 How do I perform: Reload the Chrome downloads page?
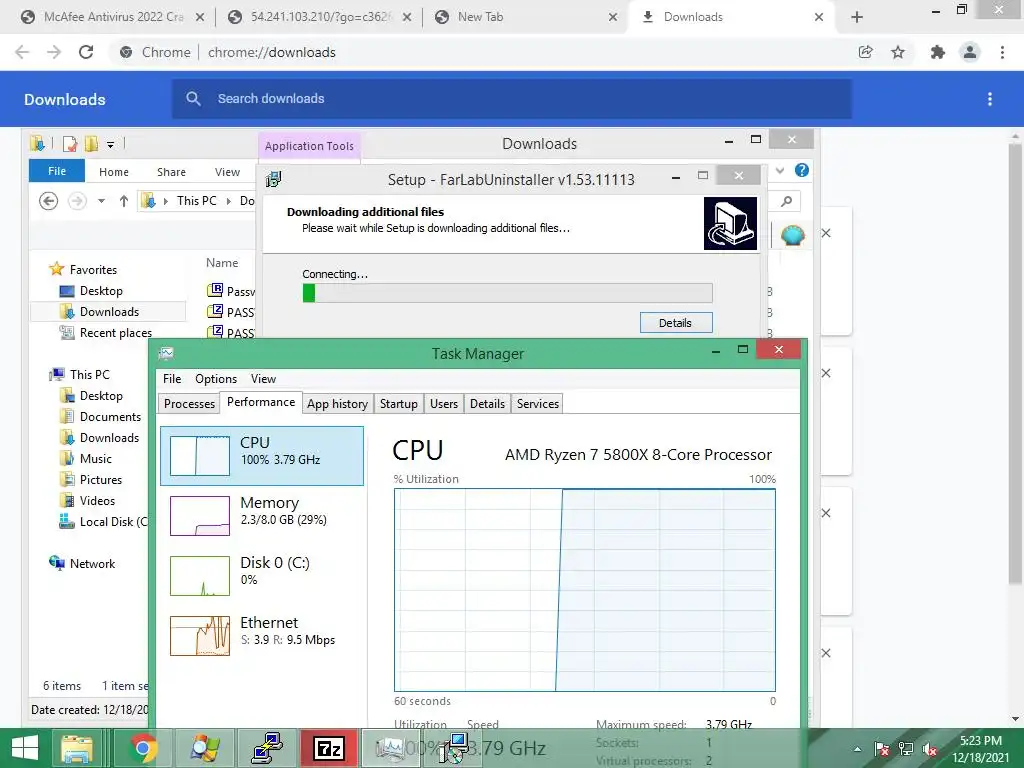click(86, 52)
